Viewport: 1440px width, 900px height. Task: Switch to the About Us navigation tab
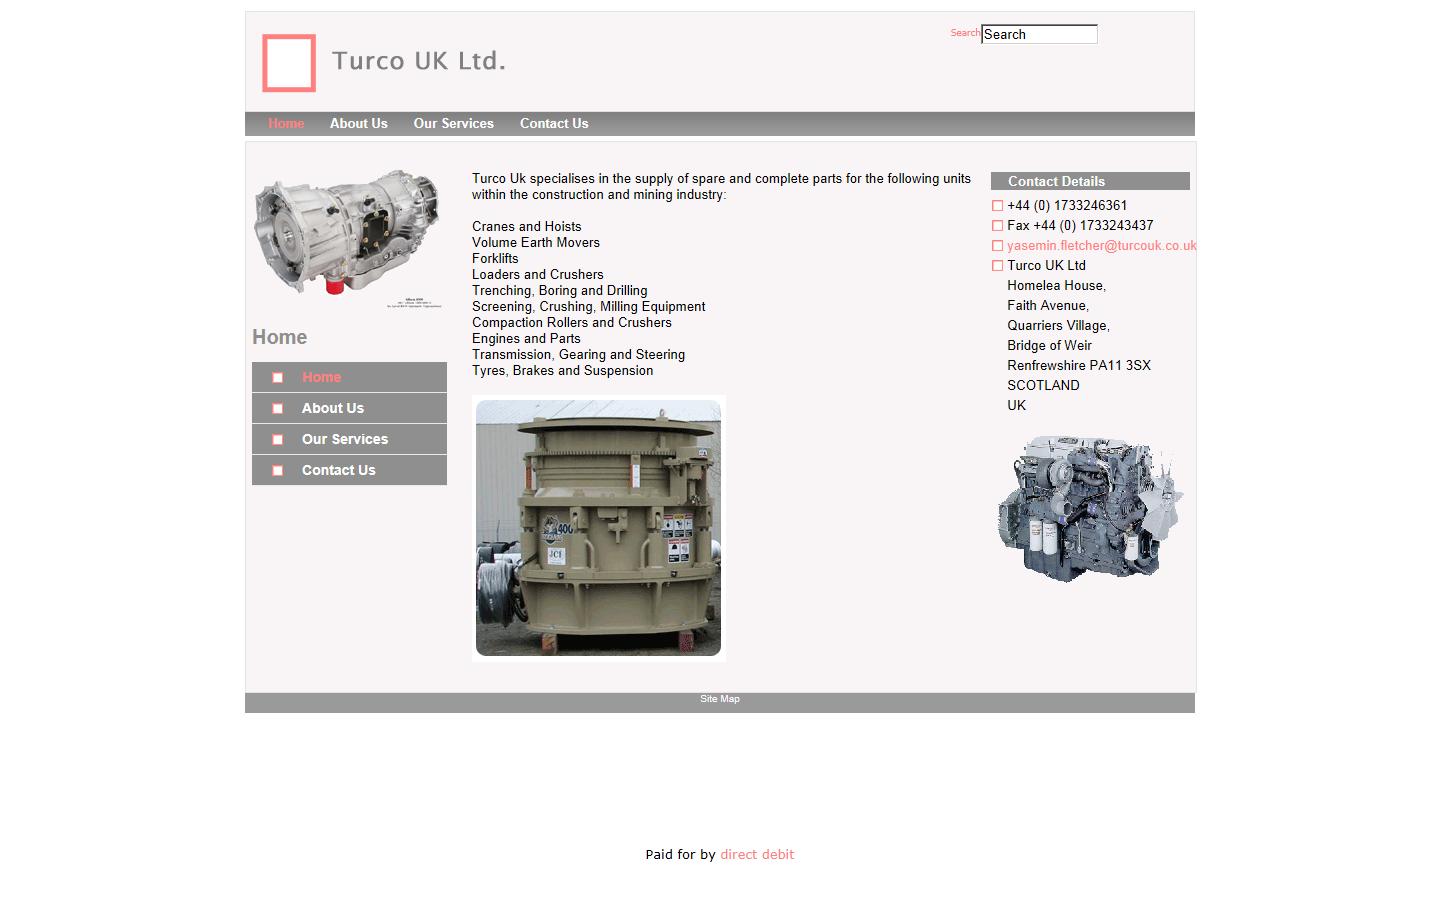[x=358, y=123]
